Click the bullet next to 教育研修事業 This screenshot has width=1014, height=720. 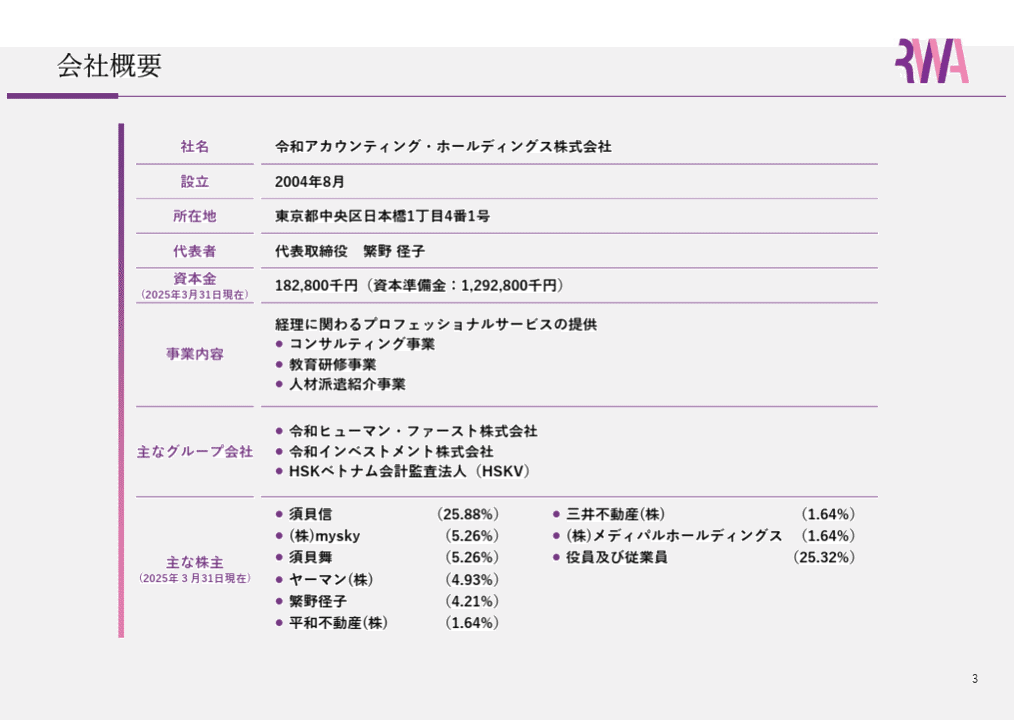[277, 364]
